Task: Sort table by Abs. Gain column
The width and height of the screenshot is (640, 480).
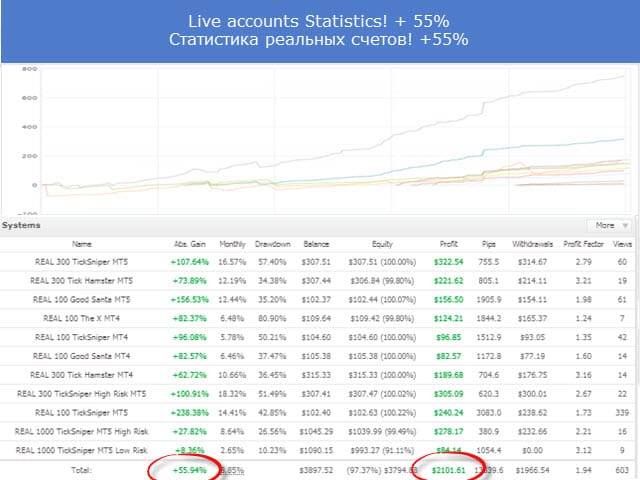Action: [187, 244]
